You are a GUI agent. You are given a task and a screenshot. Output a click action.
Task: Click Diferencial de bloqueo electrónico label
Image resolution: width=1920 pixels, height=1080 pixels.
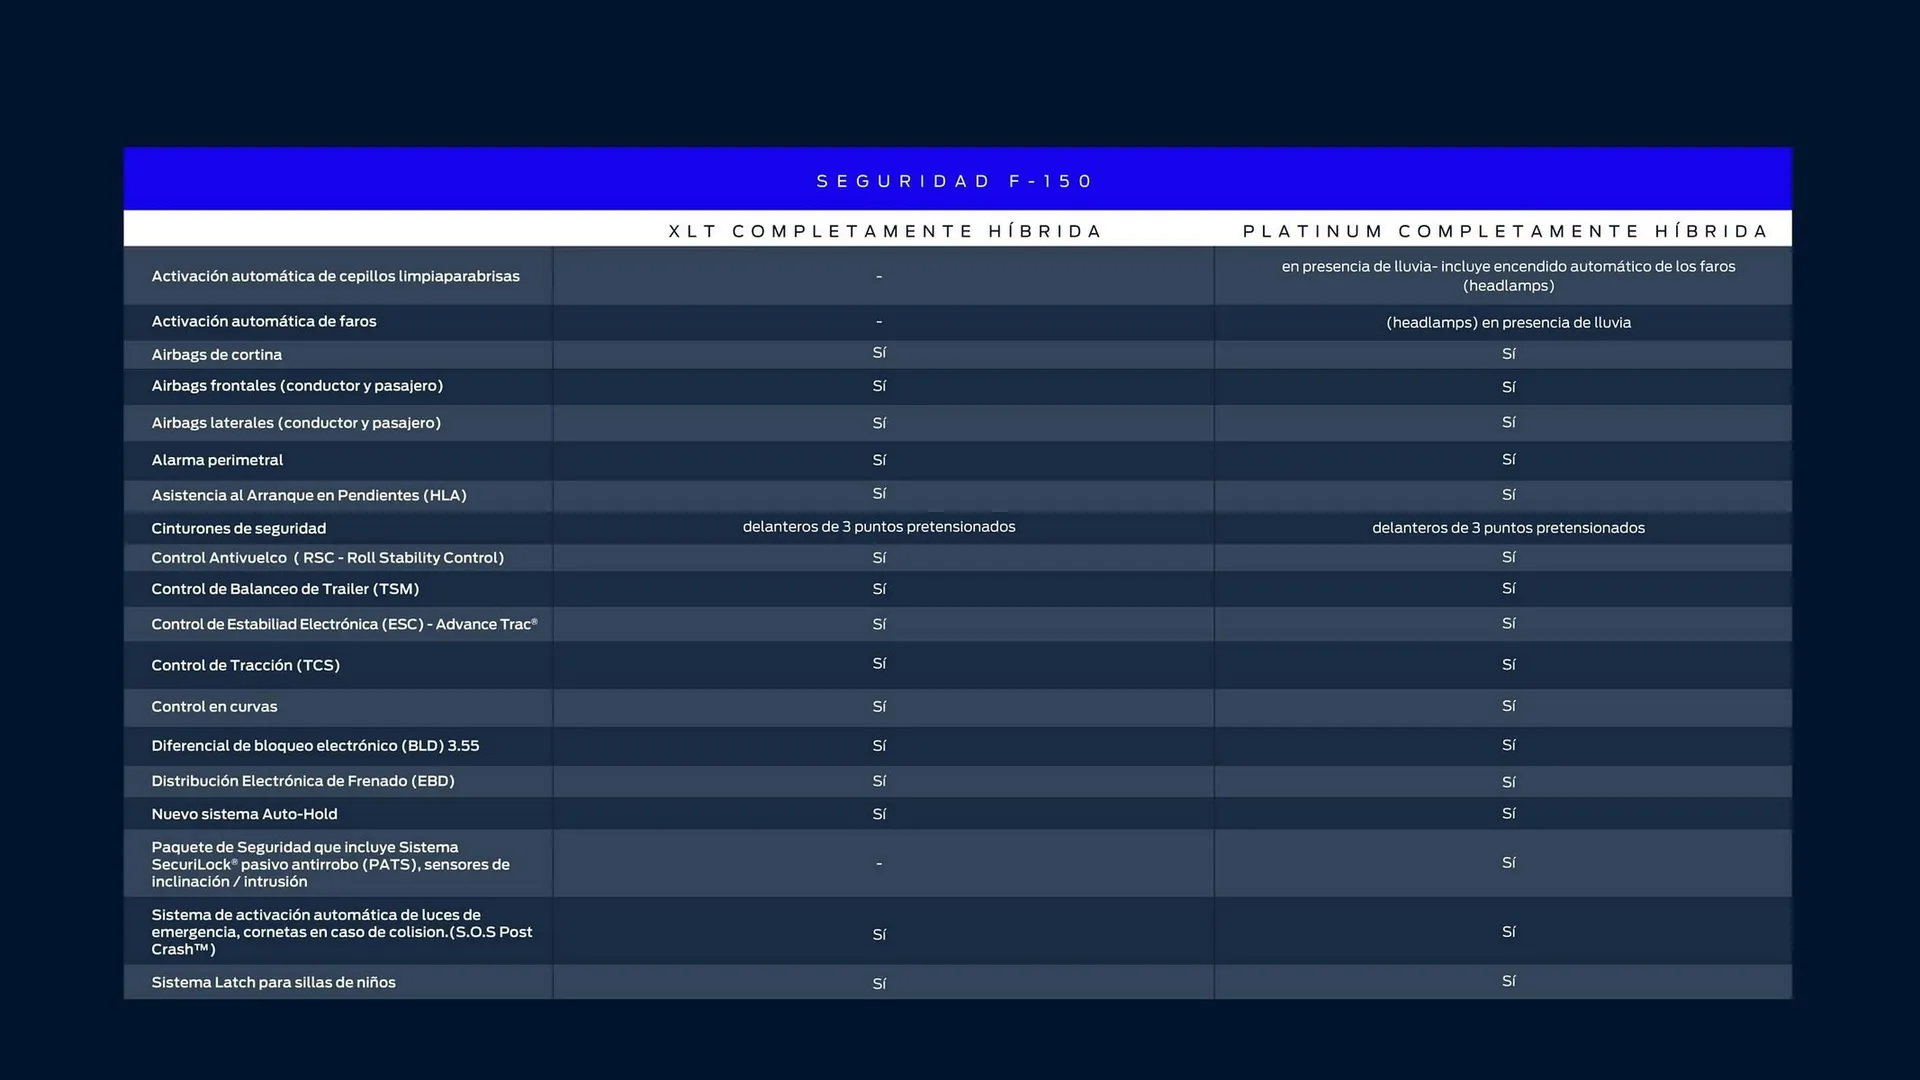[315, 746]
